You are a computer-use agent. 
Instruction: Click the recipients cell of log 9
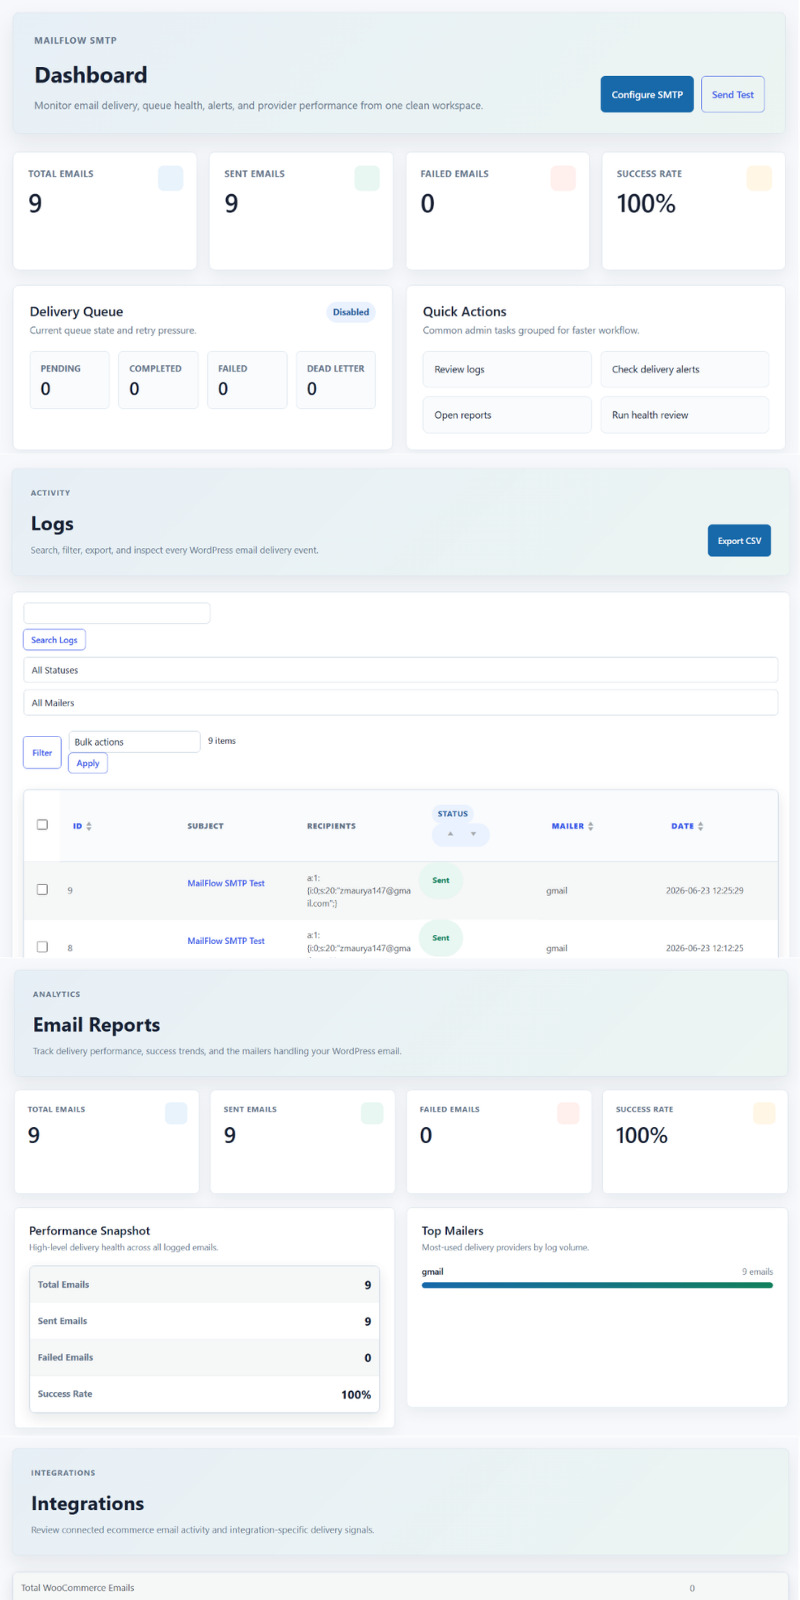tap(359, 891)
